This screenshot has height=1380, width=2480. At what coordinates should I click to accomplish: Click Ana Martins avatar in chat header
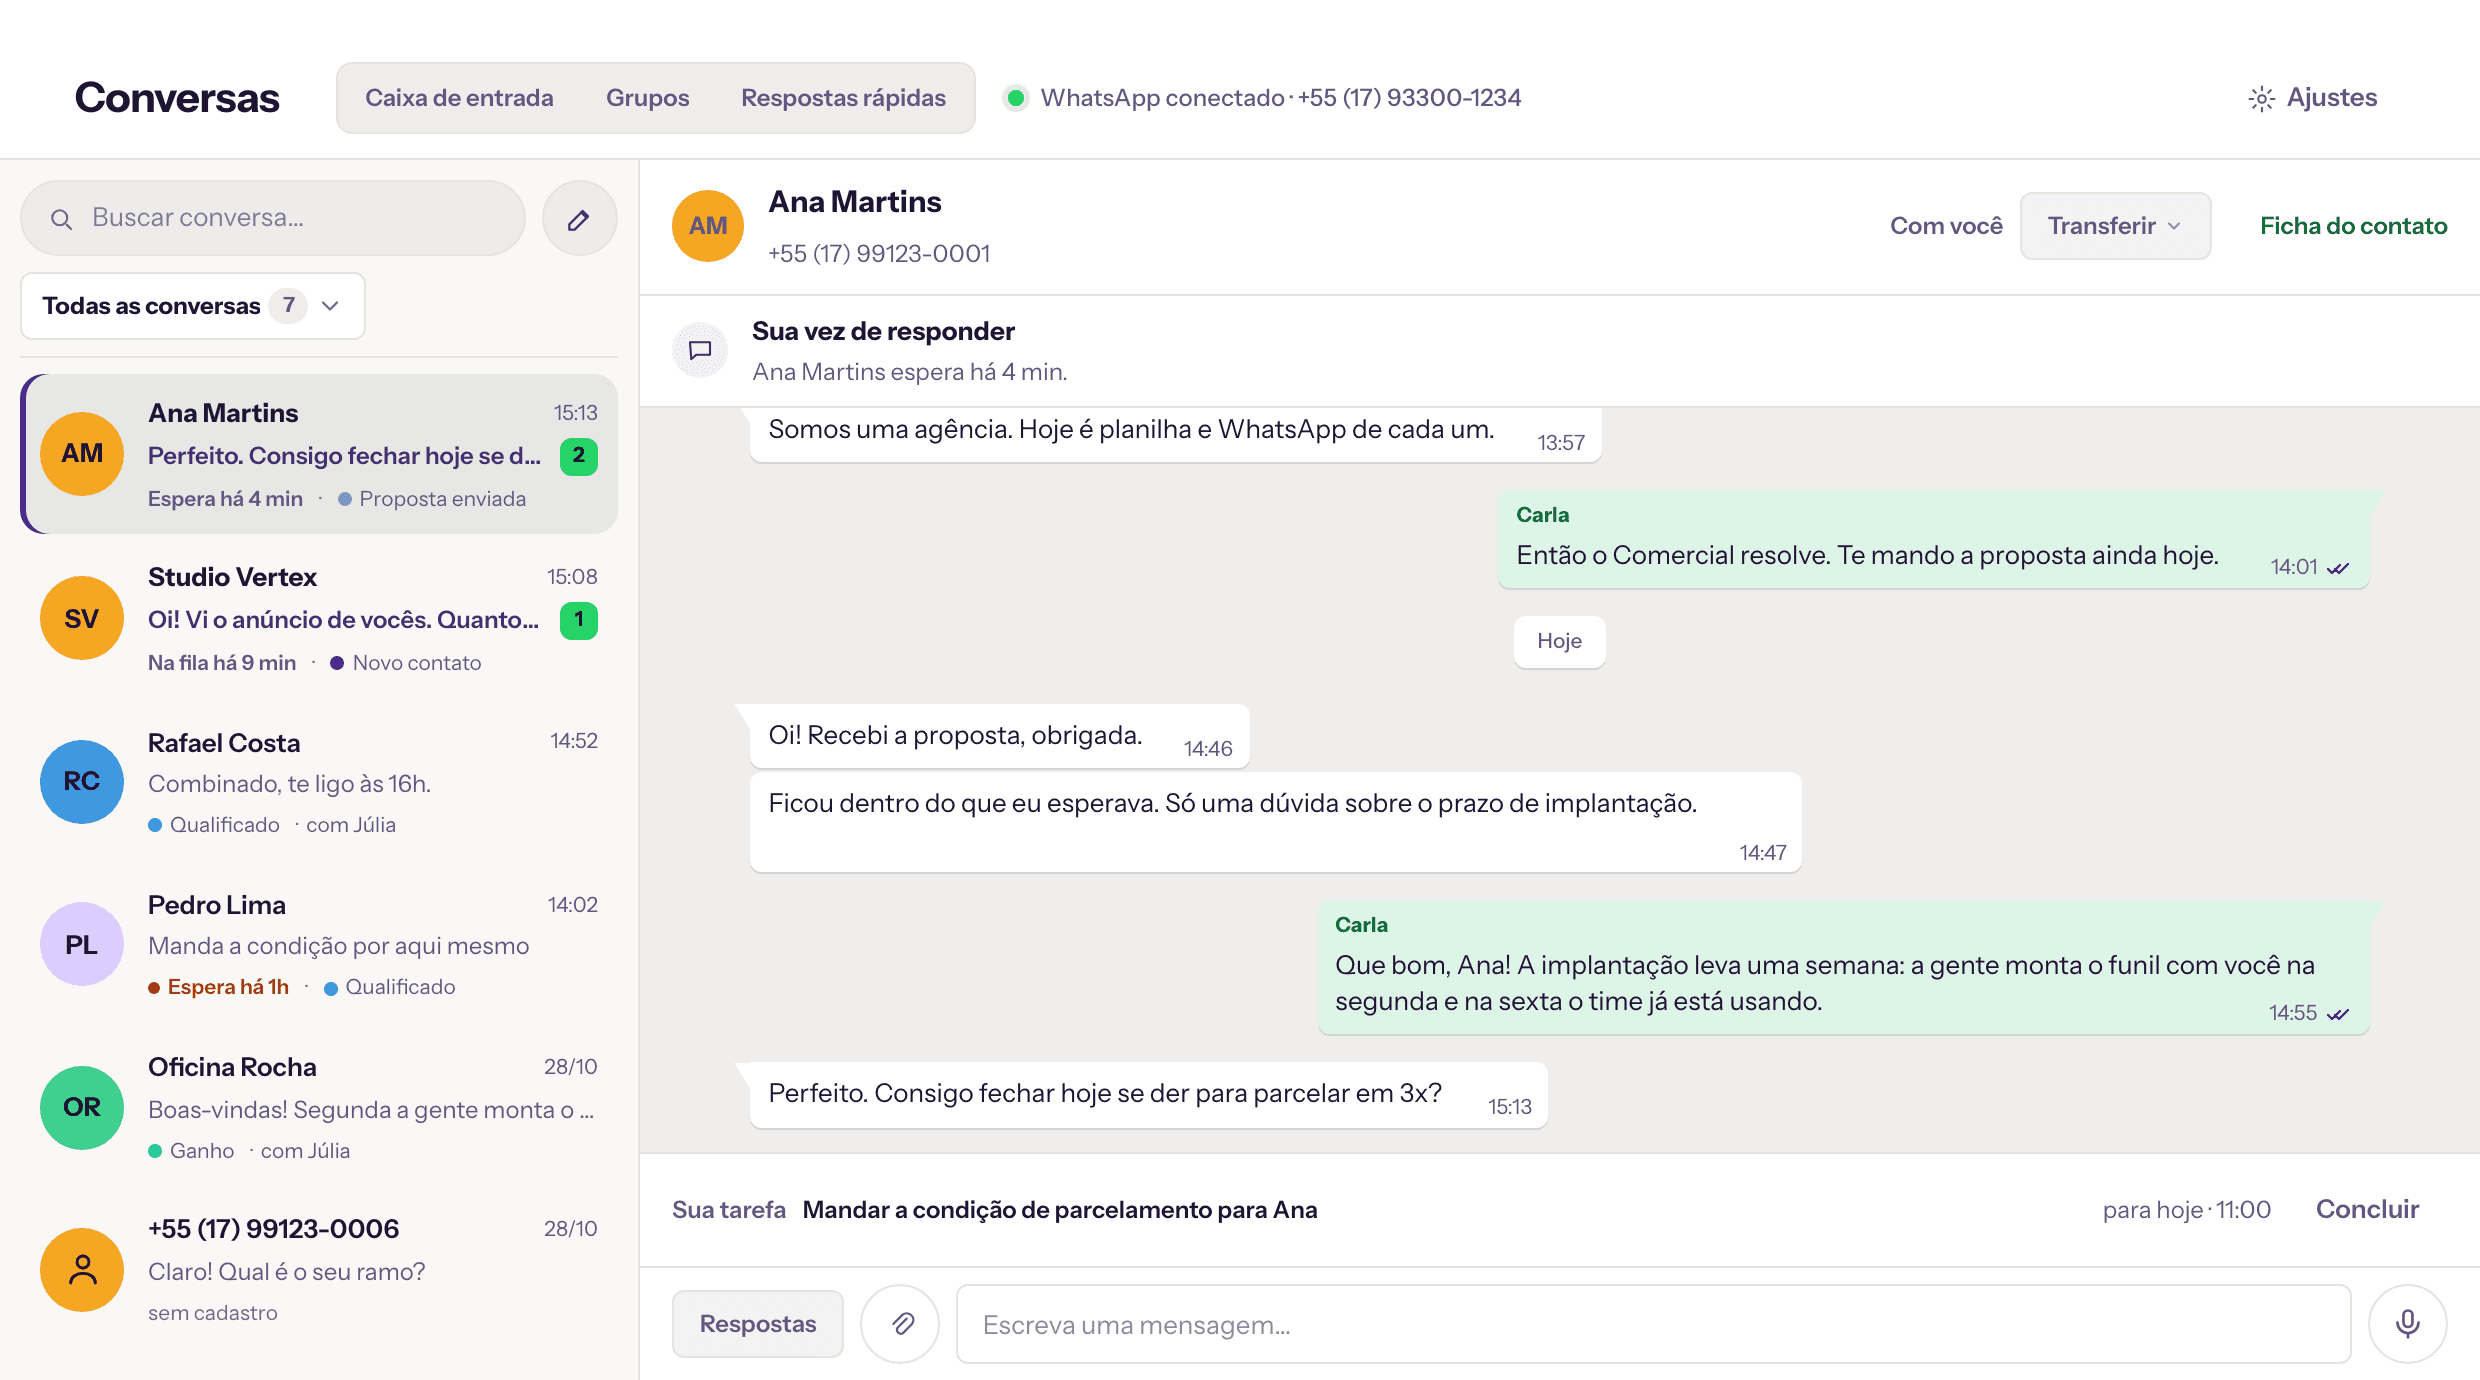click(x=708, y=226)
